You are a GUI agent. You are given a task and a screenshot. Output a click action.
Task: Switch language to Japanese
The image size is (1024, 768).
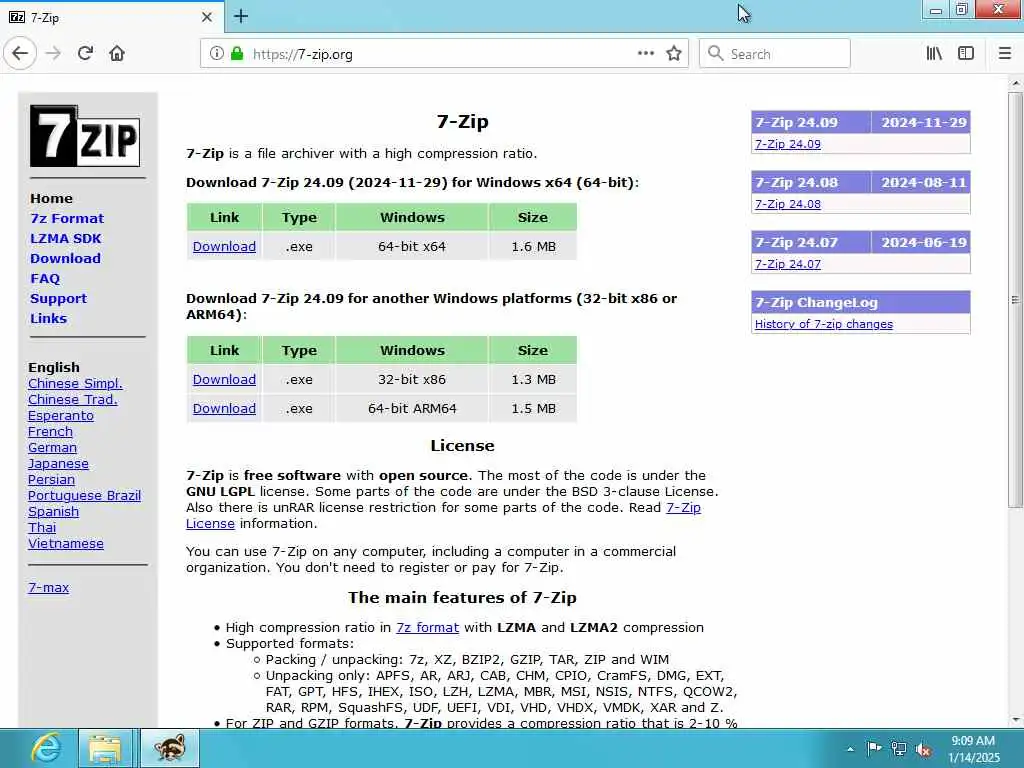[x=58, y=464]
